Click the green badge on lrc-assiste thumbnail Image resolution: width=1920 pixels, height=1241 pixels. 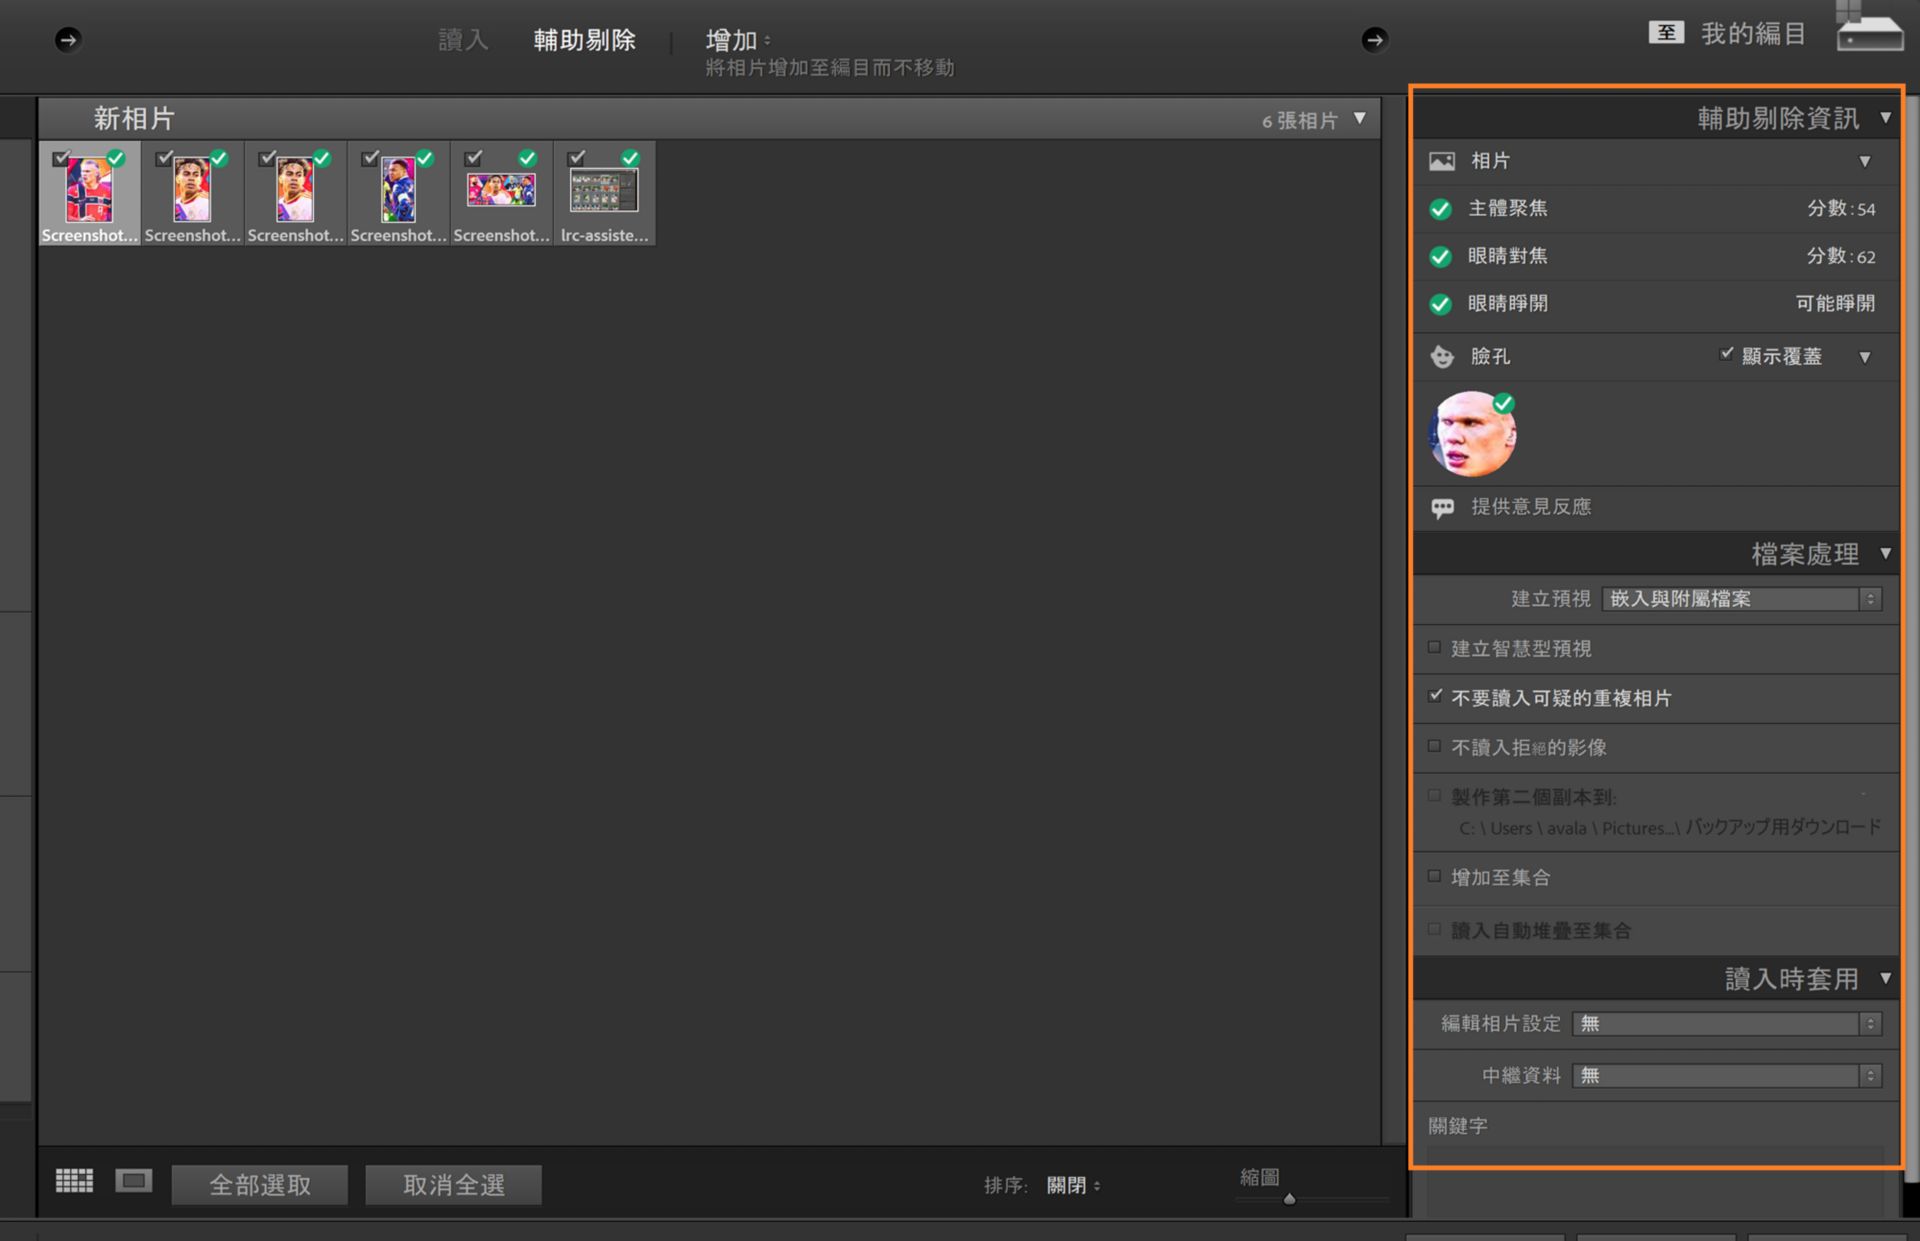[630, 158]
